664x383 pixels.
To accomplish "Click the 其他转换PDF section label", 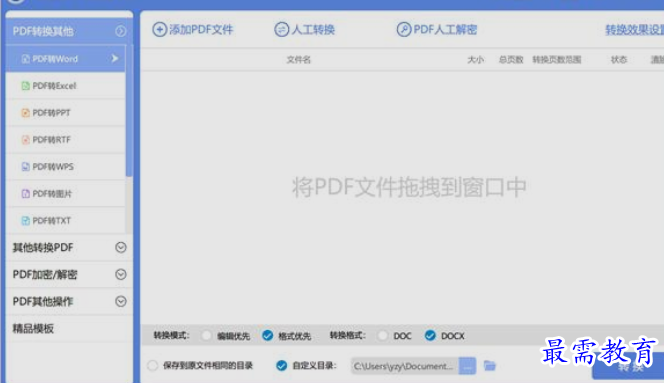I will (x=43, y=247).
